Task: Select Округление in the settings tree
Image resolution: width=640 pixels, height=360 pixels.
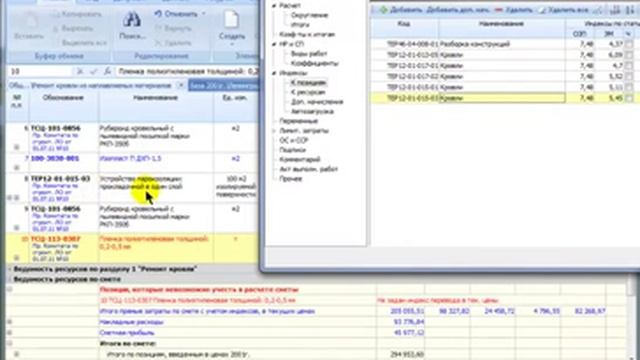Action: click(309, 16)
